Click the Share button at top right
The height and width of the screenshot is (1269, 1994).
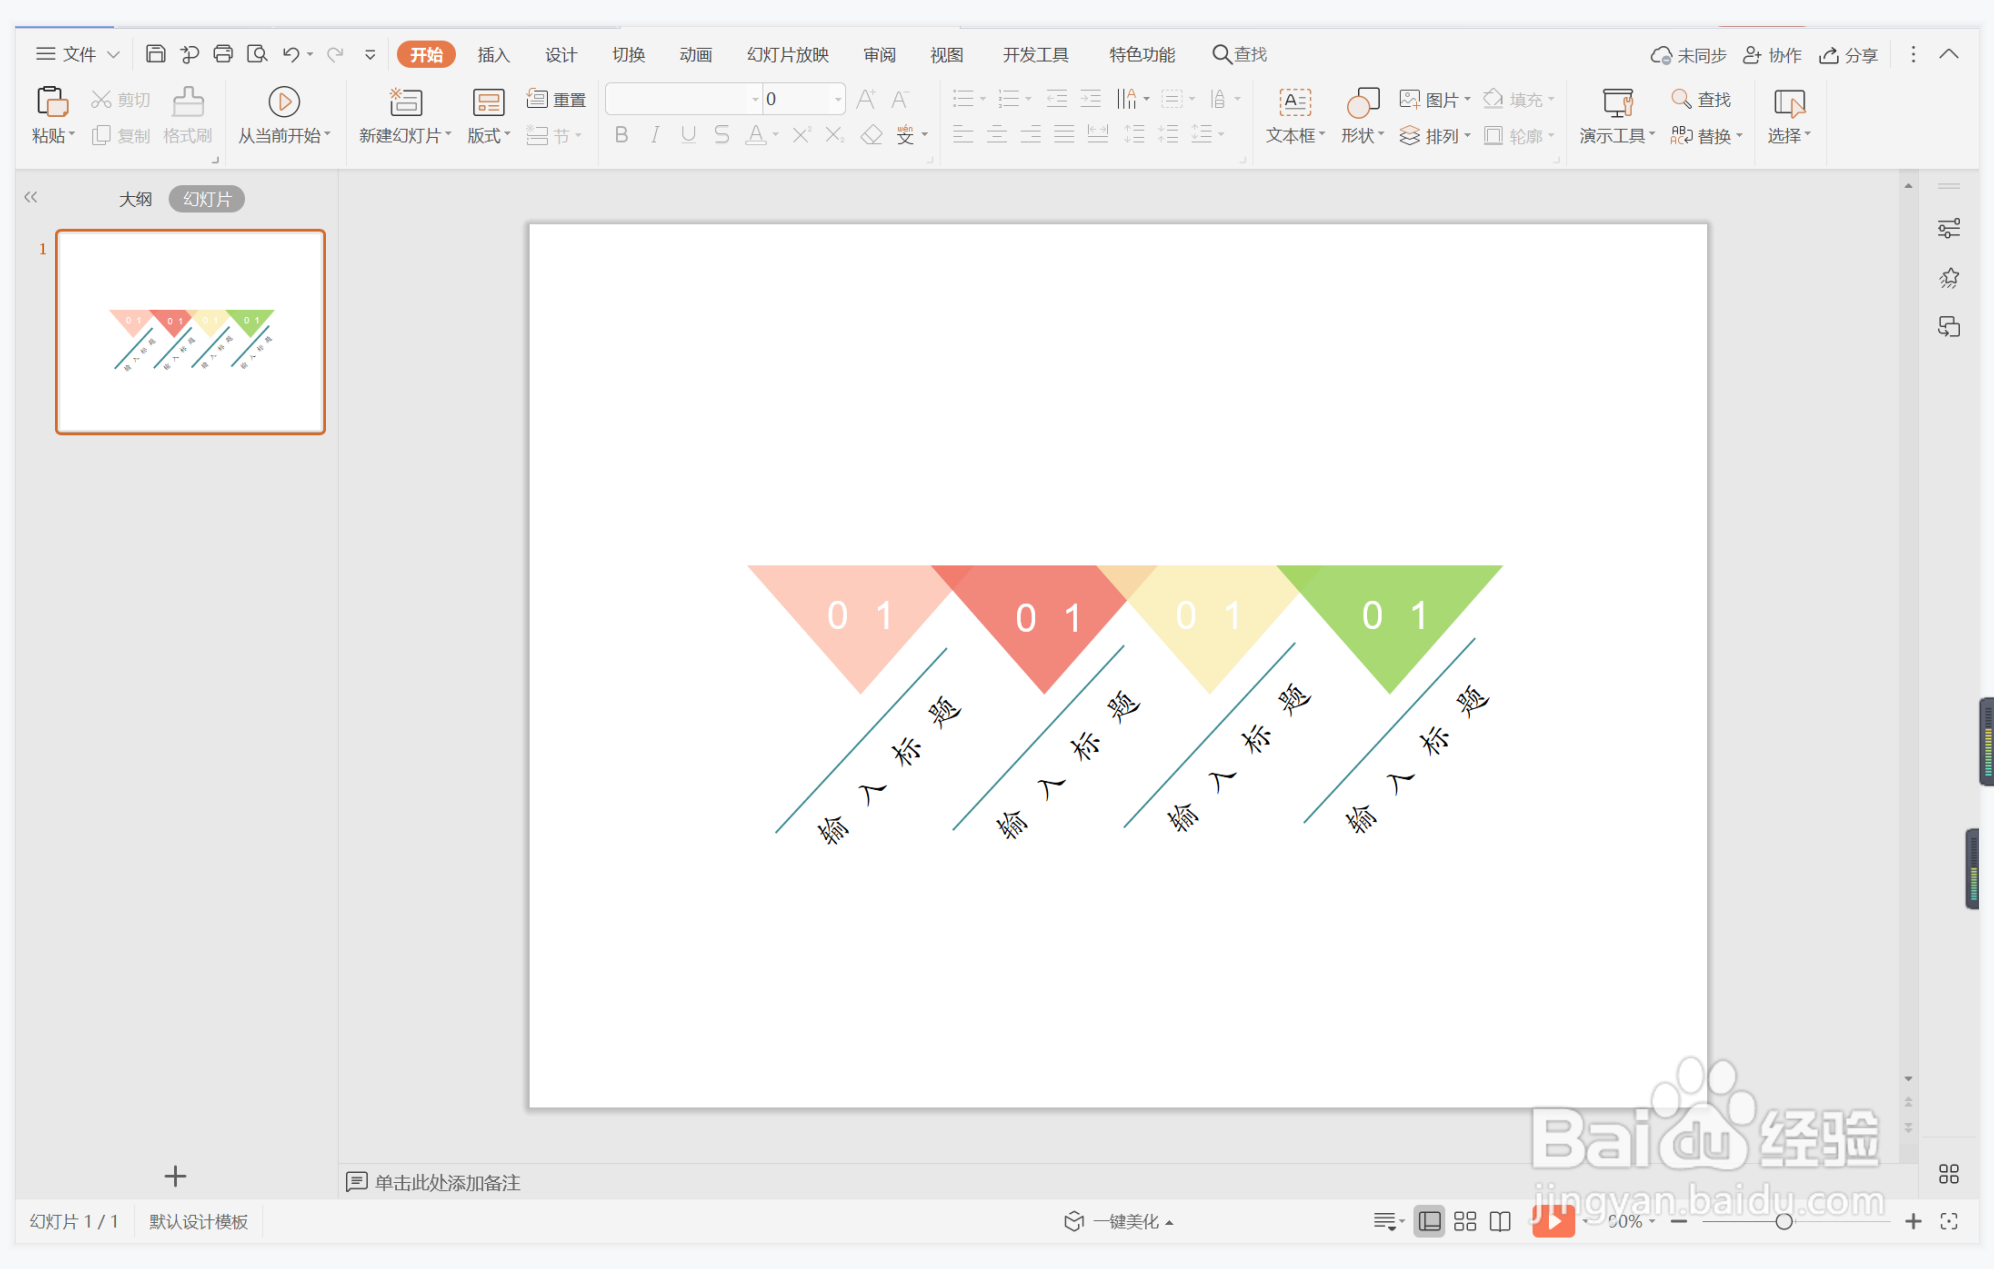(x=1848, y=55)
